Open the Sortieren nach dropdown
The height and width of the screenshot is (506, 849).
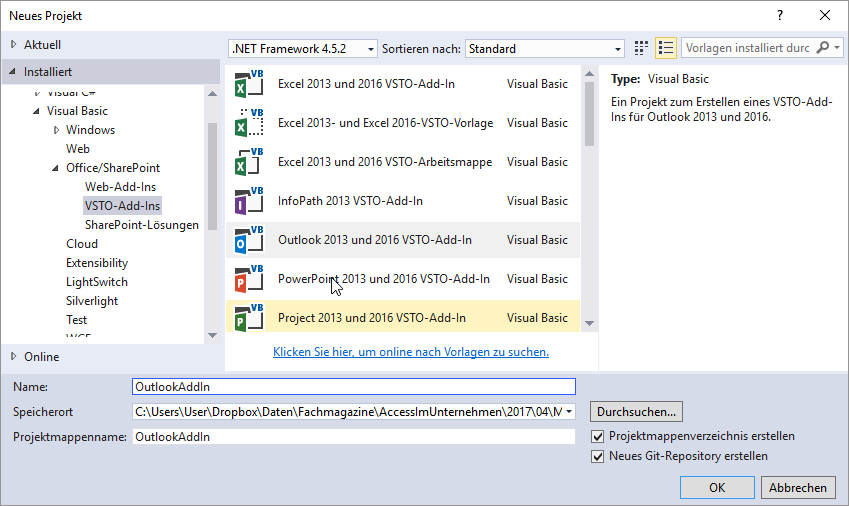pos(545,49)
